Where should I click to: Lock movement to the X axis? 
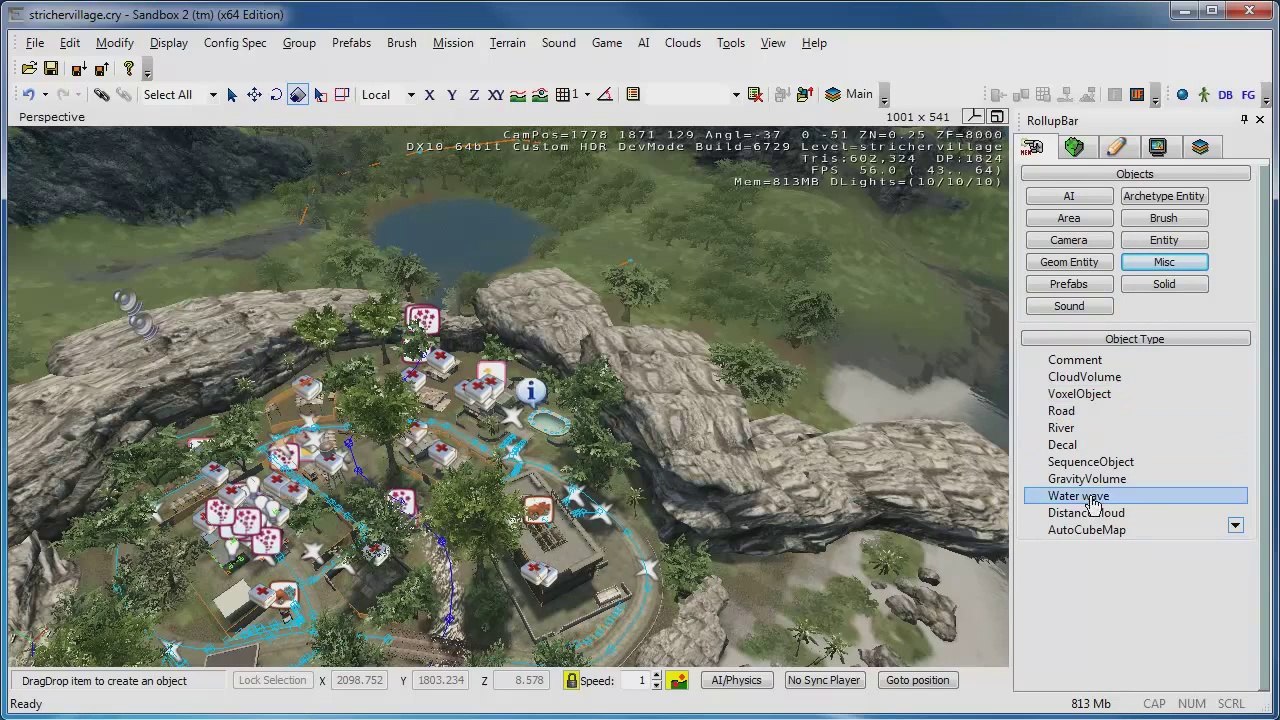[429, 95]
